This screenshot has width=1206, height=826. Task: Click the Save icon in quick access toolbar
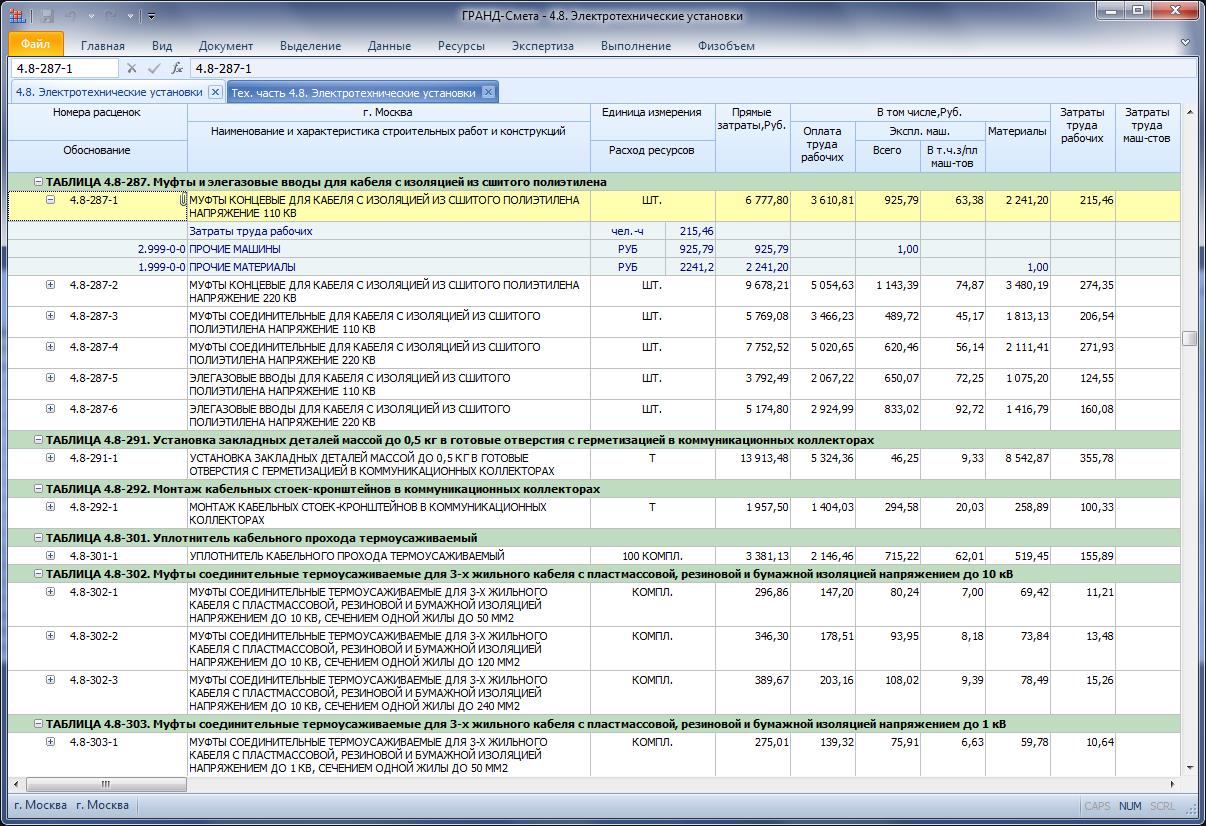[47, 16]
